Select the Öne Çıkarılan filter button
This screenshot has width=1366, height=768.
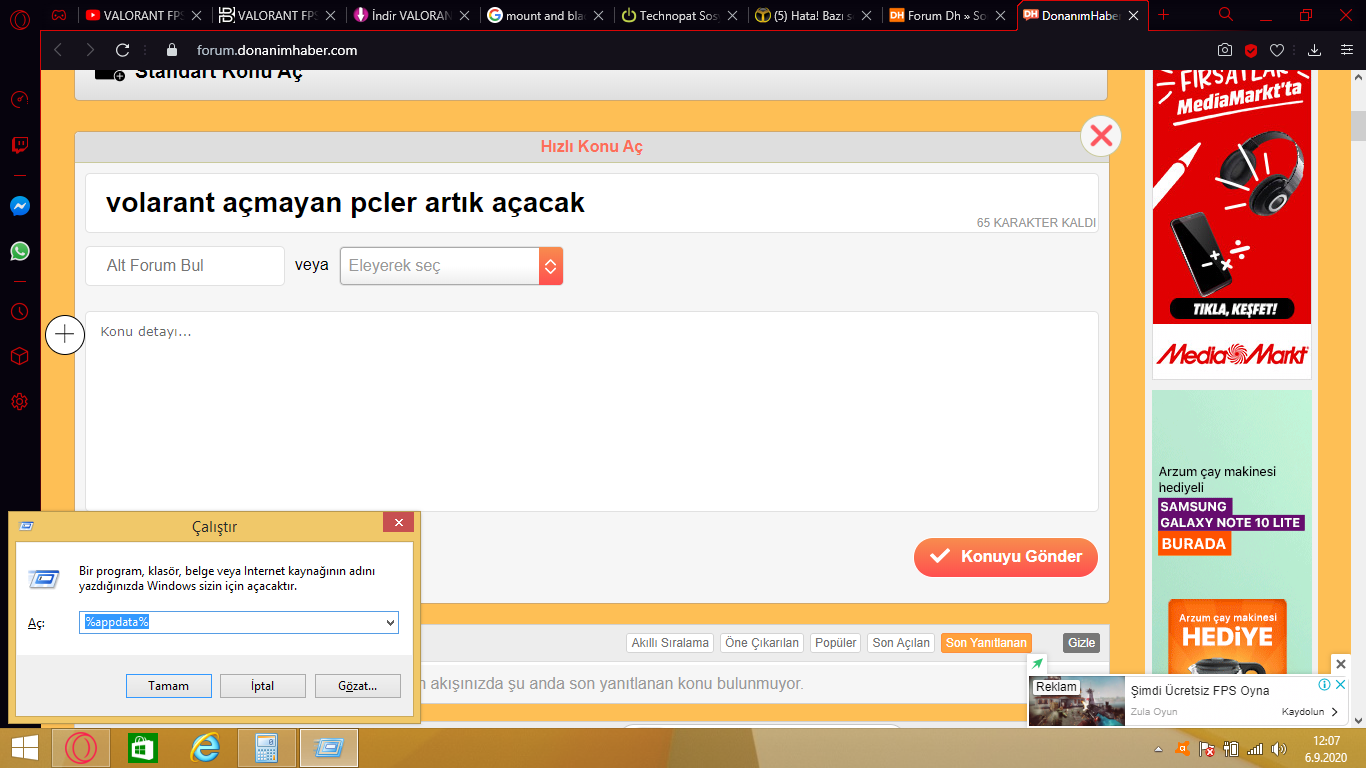762,643
